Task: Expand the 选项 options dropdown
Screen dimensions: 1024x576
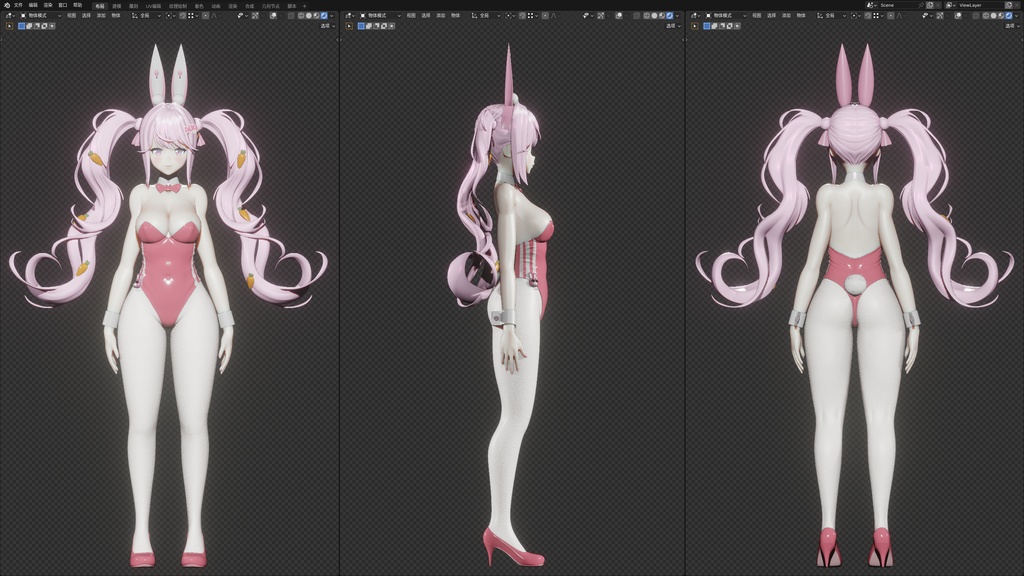Action: pos(328,29)
